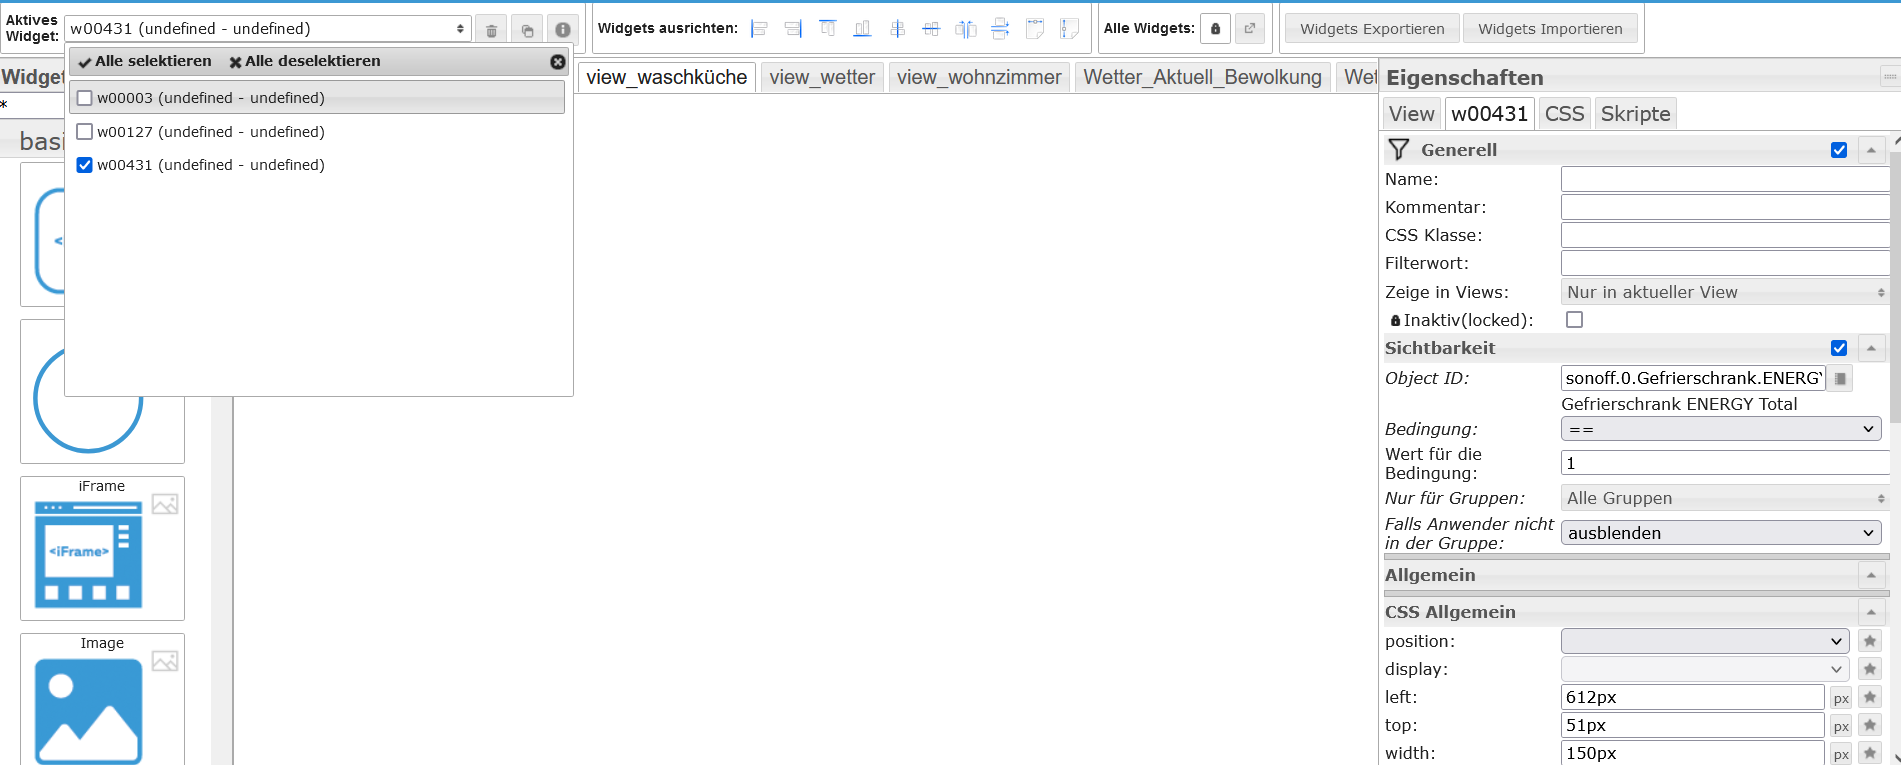Distribute widgets with equal horizontal spacing
Viewport: 1901px width, 765px height.
click(966, 29)
